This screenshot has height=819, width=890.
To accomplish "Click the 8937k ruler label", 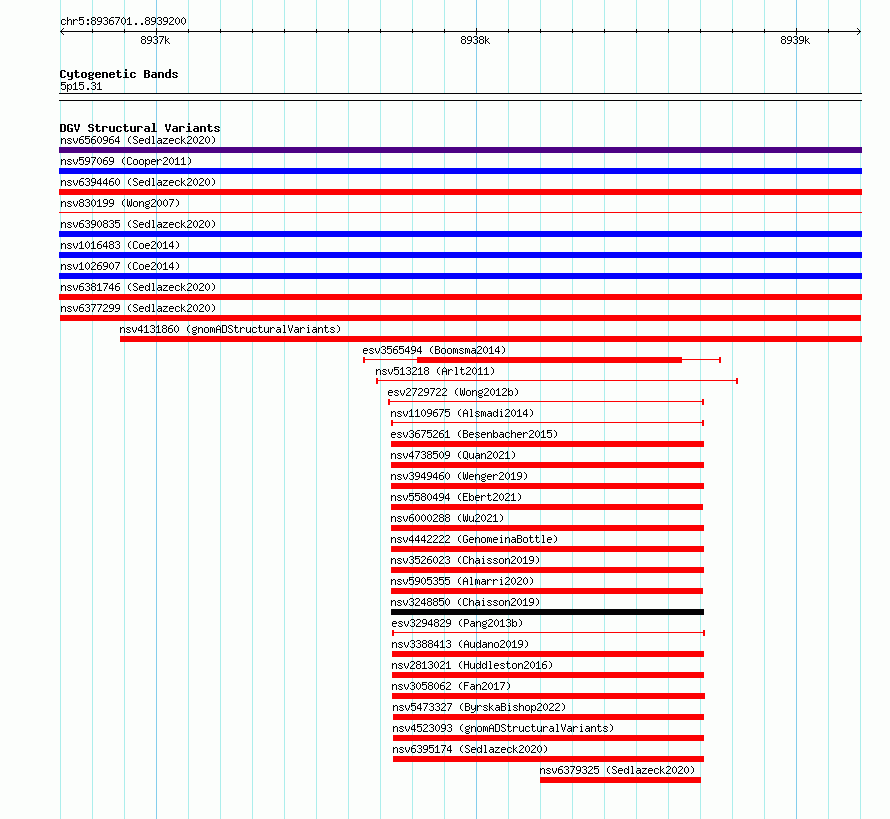I will coord(155,40).
